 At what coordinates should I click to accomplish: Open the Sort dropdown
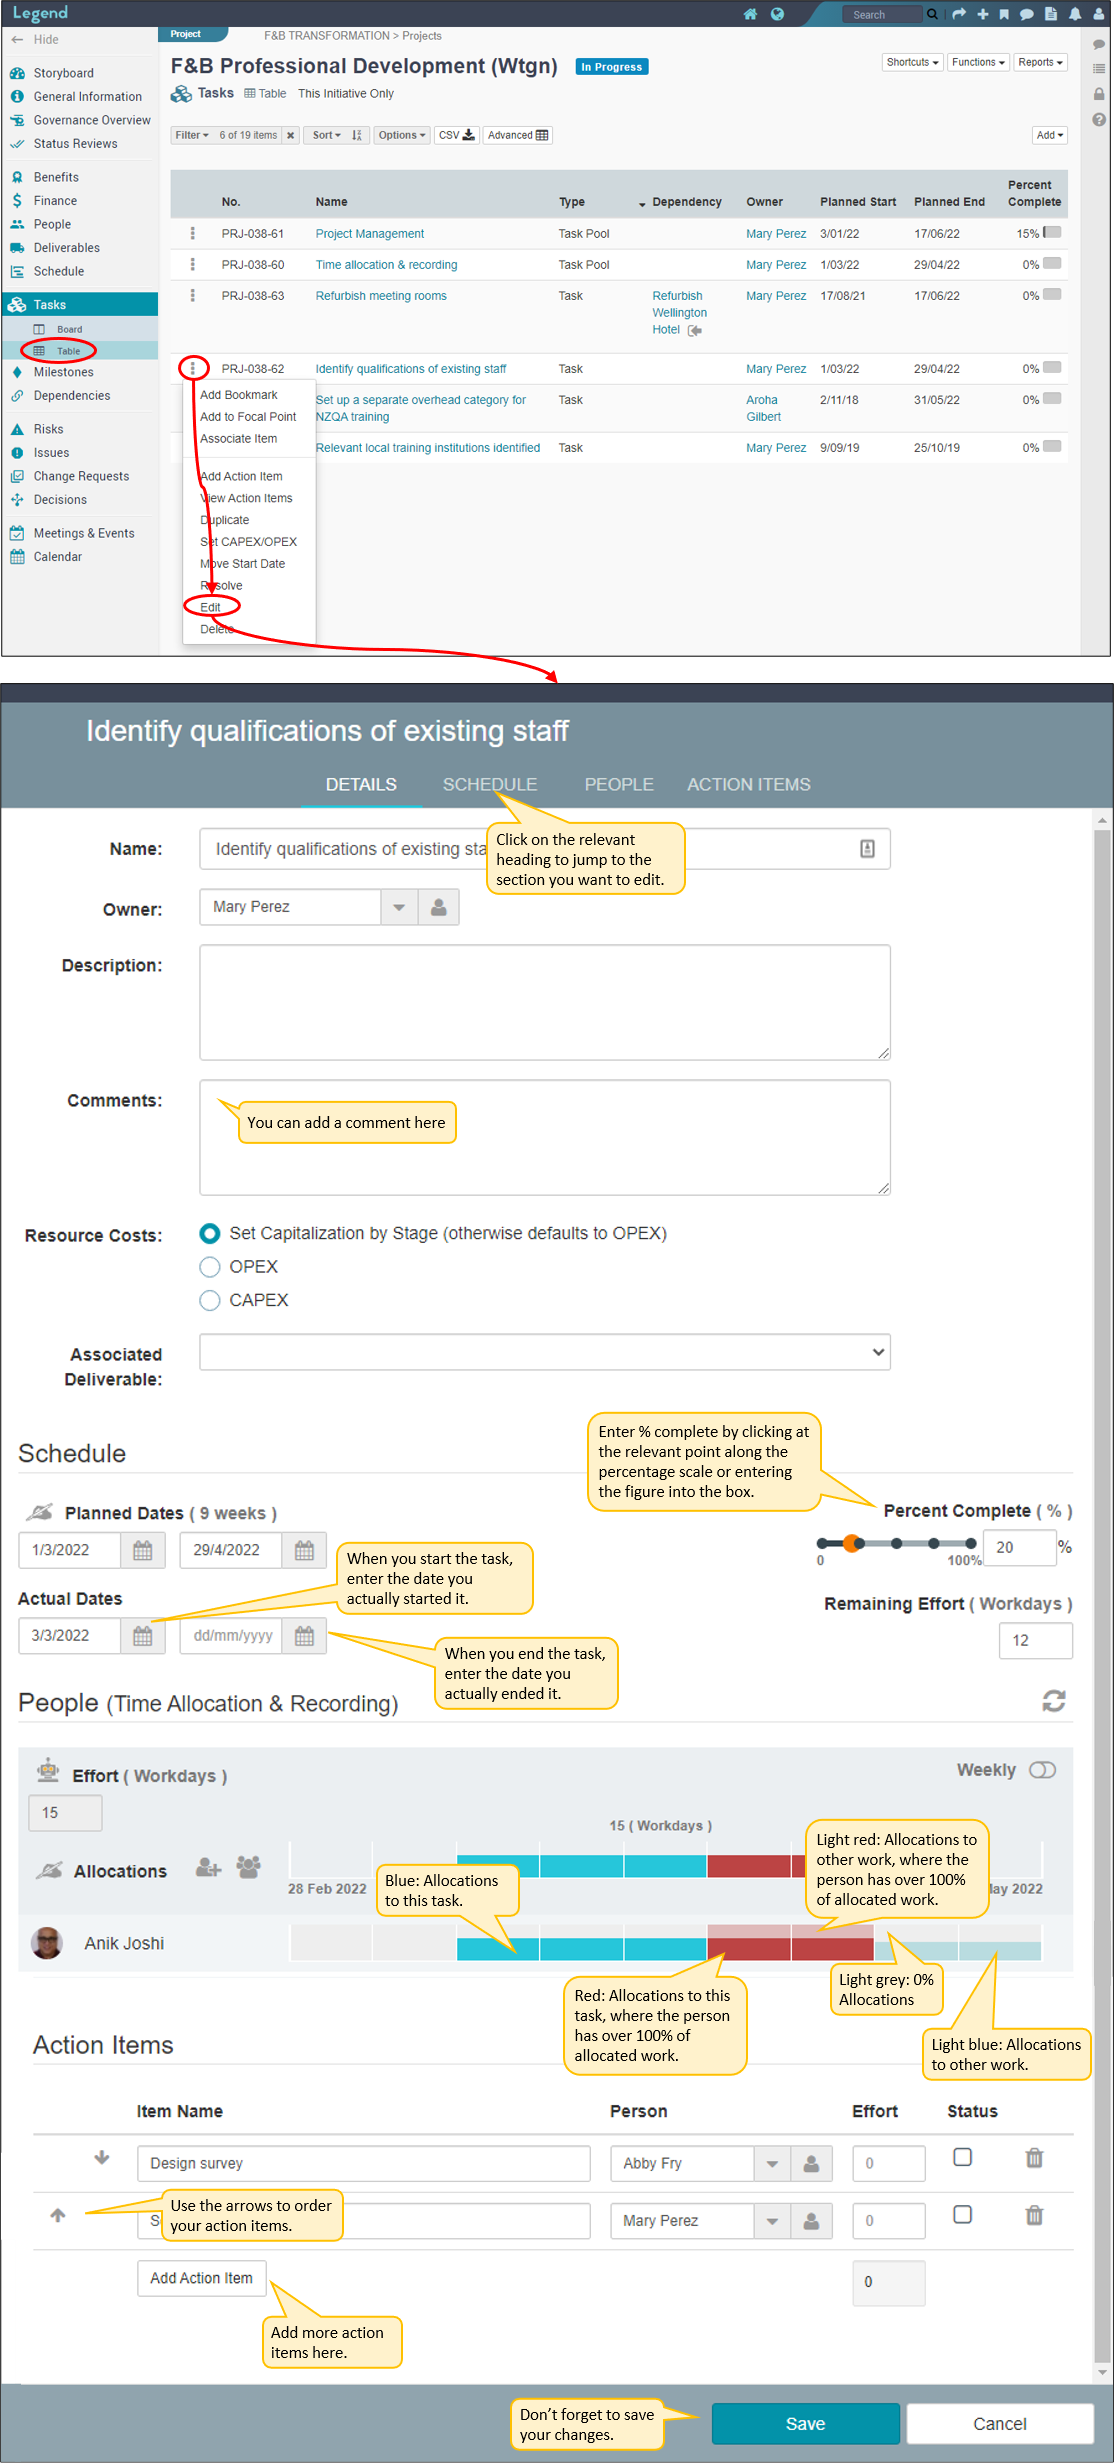click(x=327, y=135)
